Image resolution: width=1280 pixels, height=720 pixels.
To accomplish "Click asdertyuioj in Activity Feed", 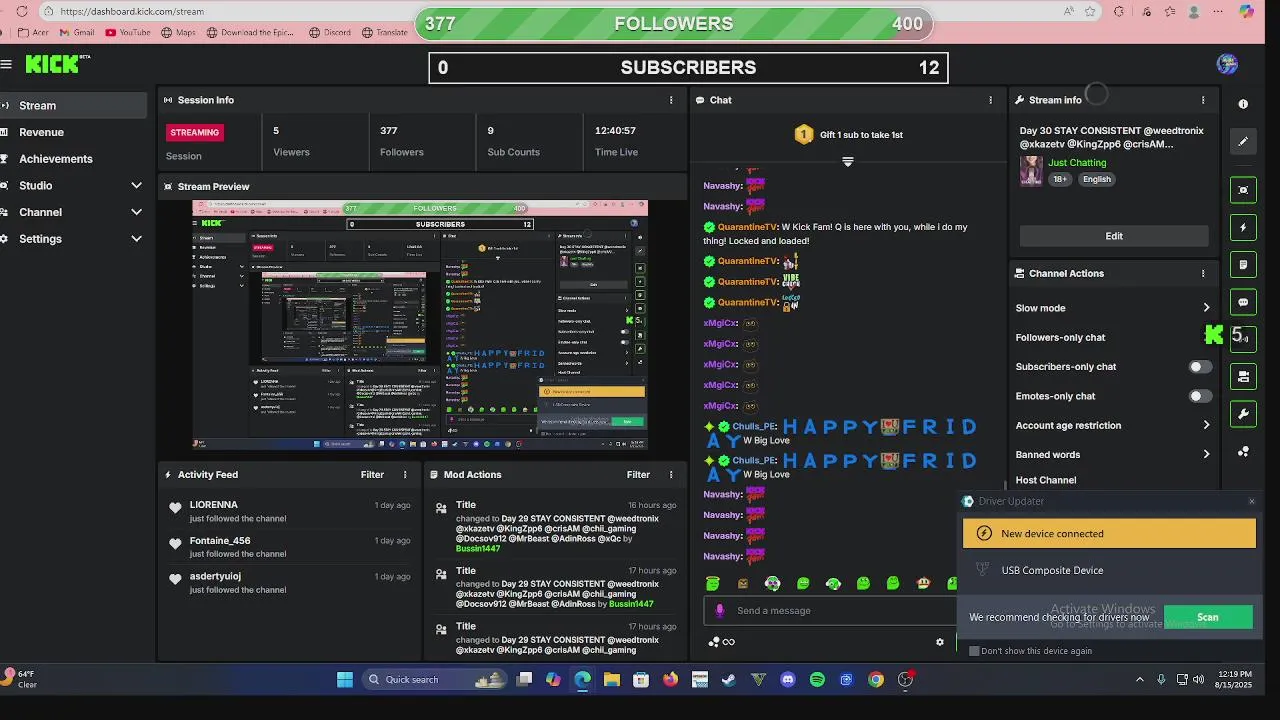I will (215, 576).
